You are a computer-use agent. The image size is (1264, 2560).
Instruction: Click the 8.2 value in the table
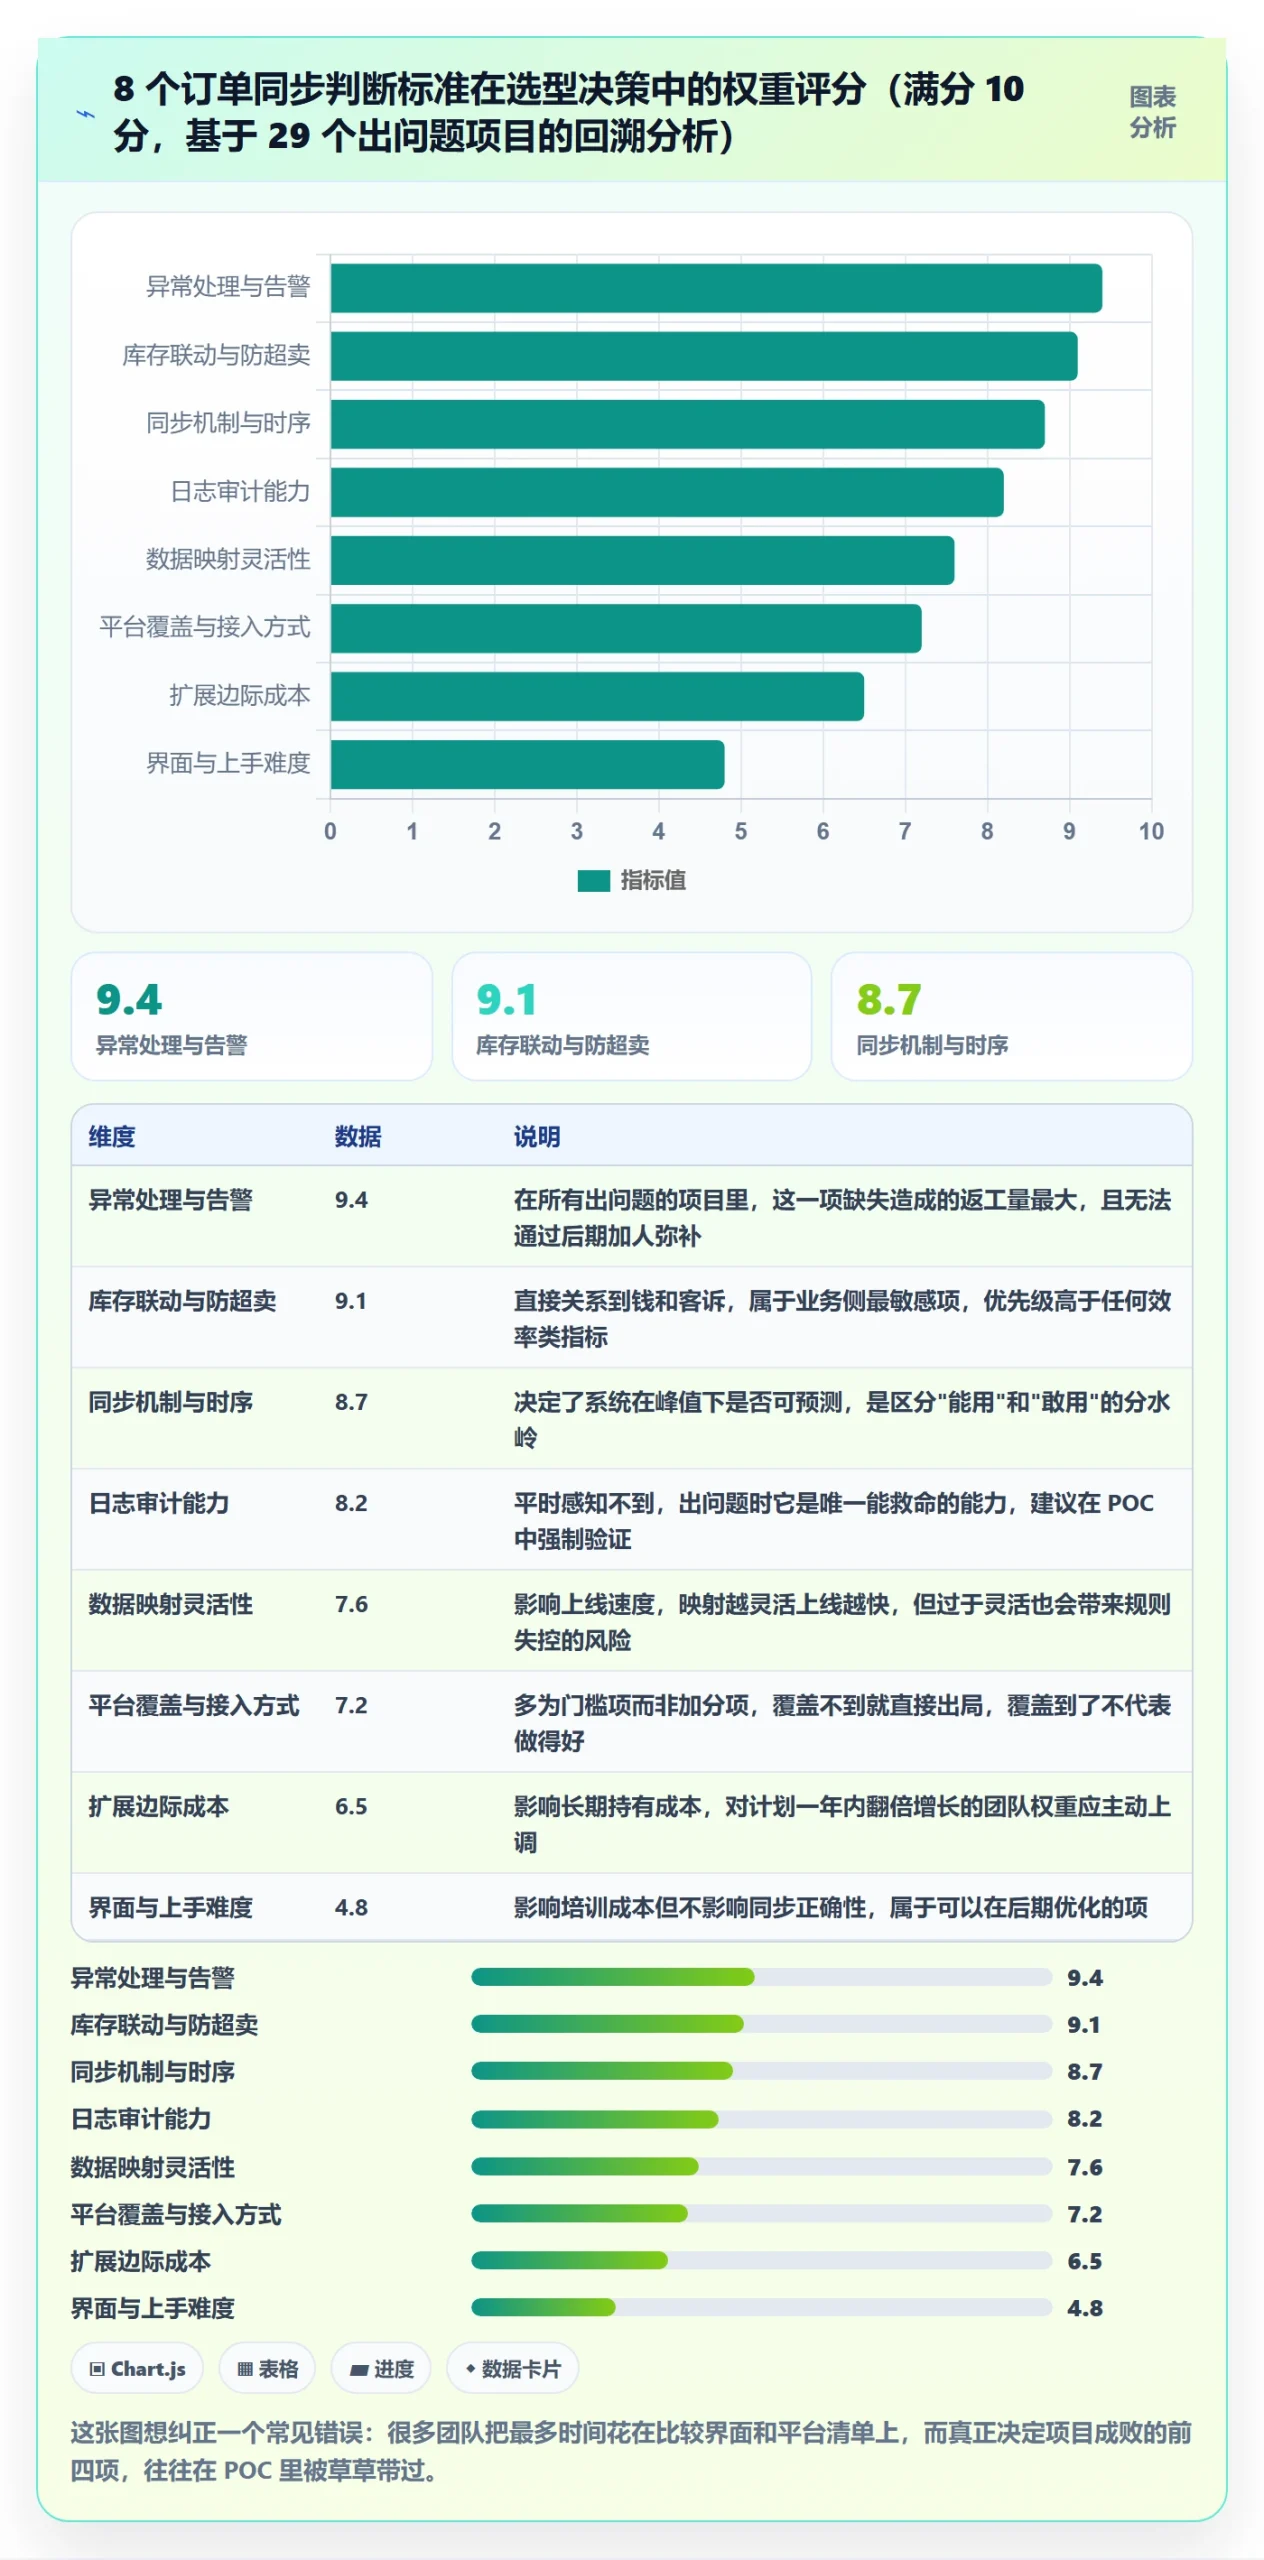click(351, 1502)
